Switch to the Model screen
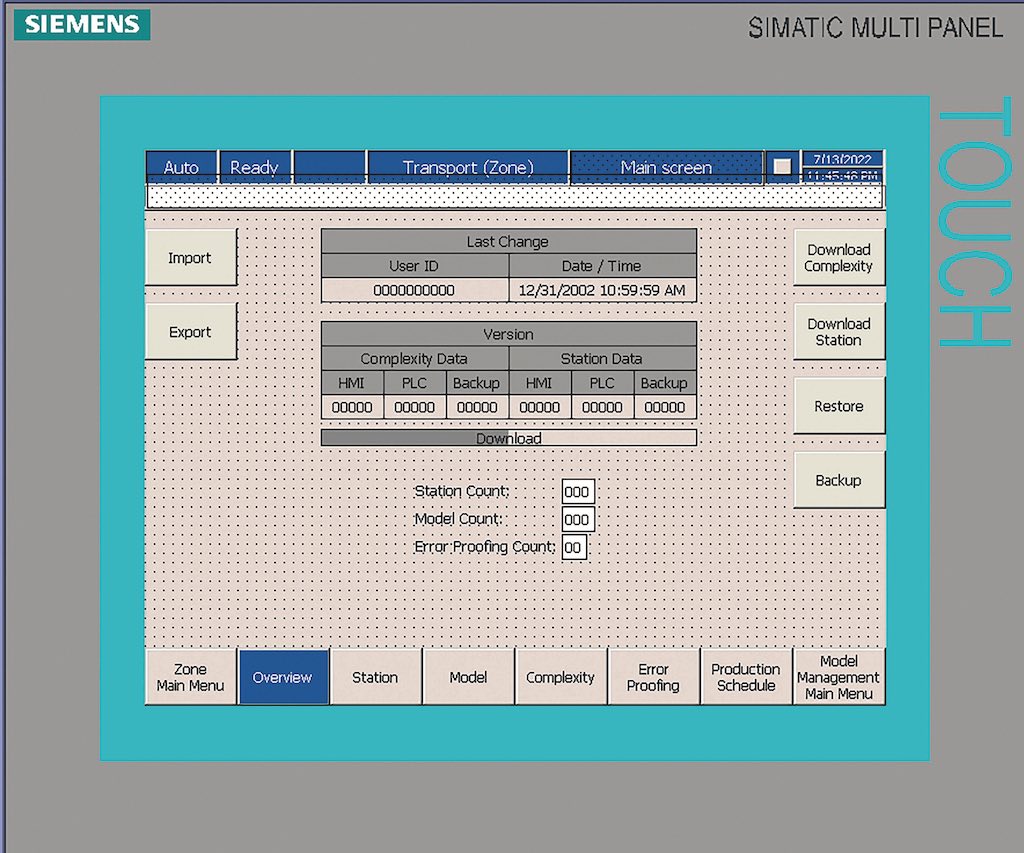The width and height of the screenshot is (1024, 853). pyautogui.click(x=468, y=677)
